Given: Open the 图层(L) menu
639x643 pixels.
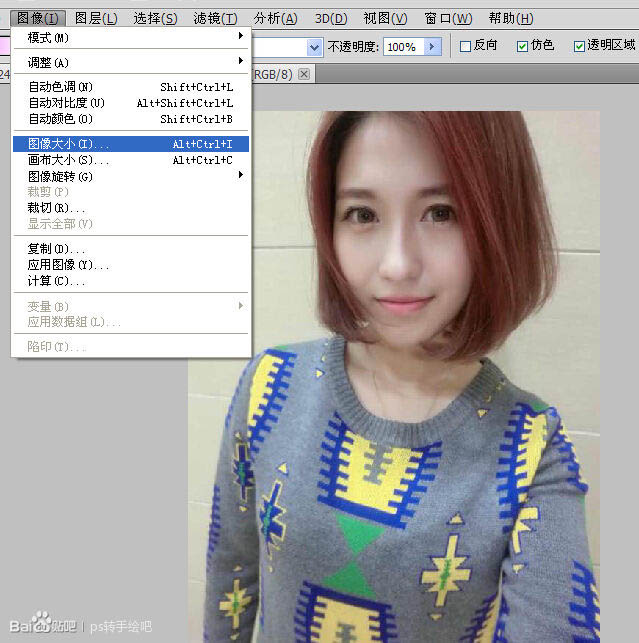Looking at the screenshot, I should [96, 18].
